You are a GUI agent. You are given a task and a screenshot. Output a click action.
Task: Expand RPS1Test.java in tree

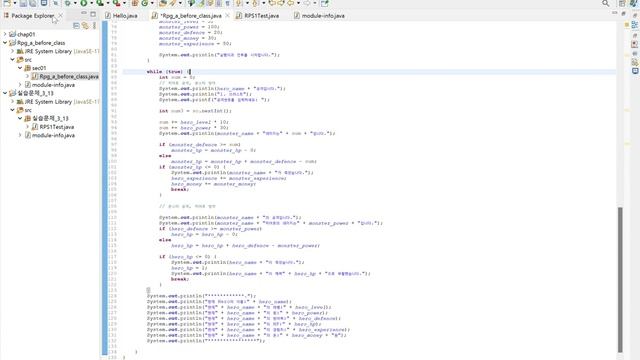click(x=27, y=127)
